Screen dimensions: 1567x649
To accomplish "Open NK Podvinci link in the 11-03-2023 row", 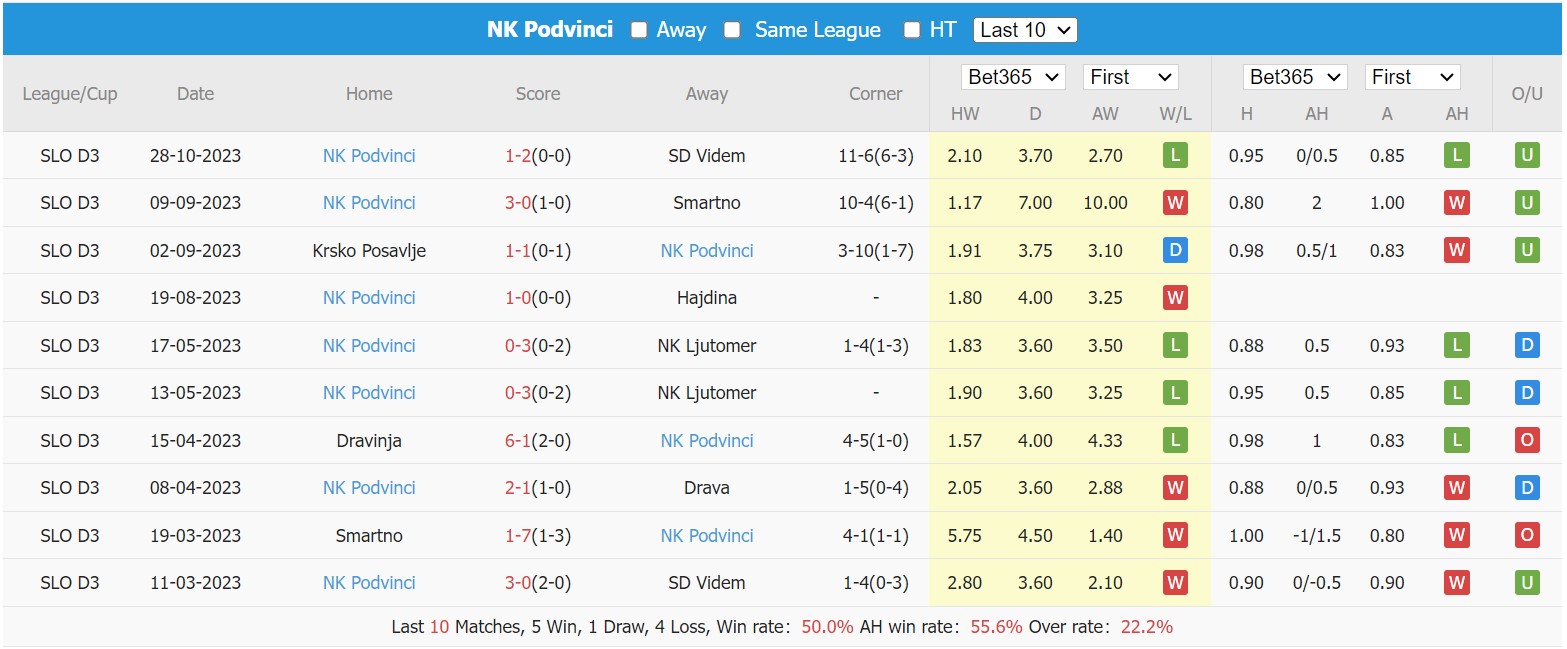I will click(x=369, y=583).
